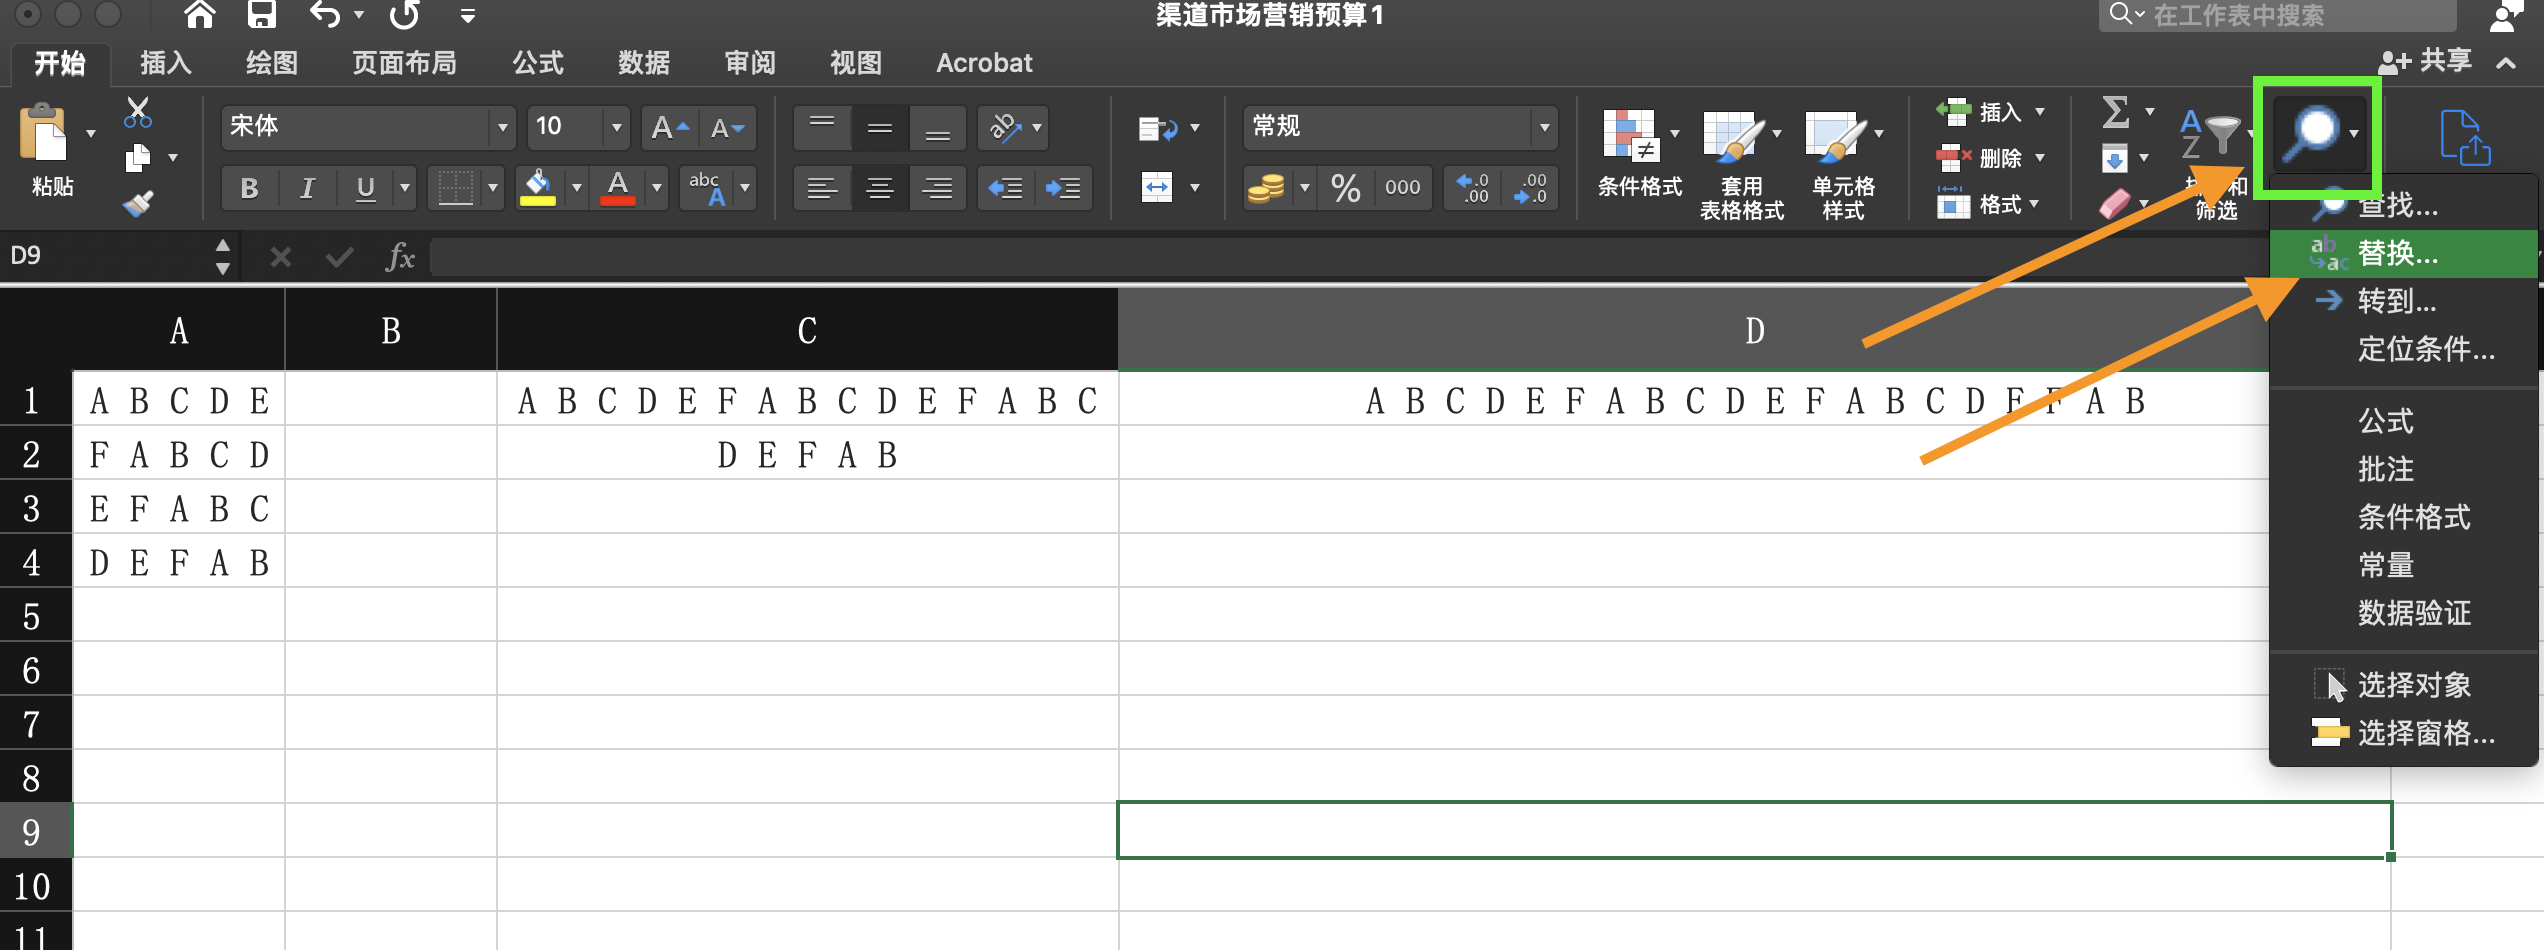The image size is (2544, 950).
Task: Click the Cut scissors icon
Action: [x=138, y=111]
